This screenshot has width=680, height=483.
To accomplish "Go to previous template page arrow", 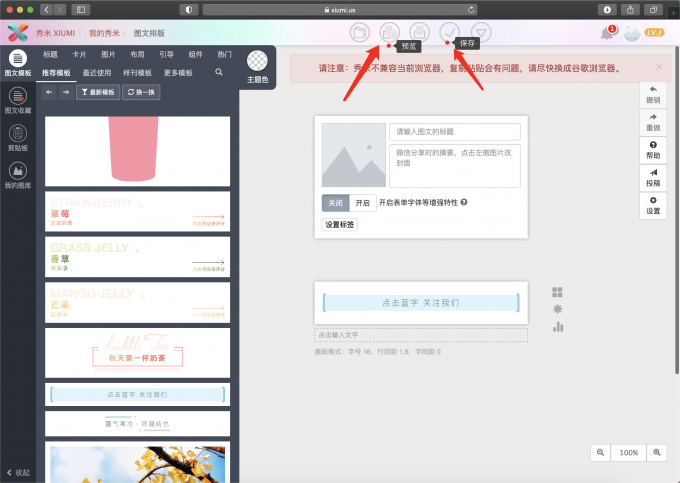I will 49,92.
